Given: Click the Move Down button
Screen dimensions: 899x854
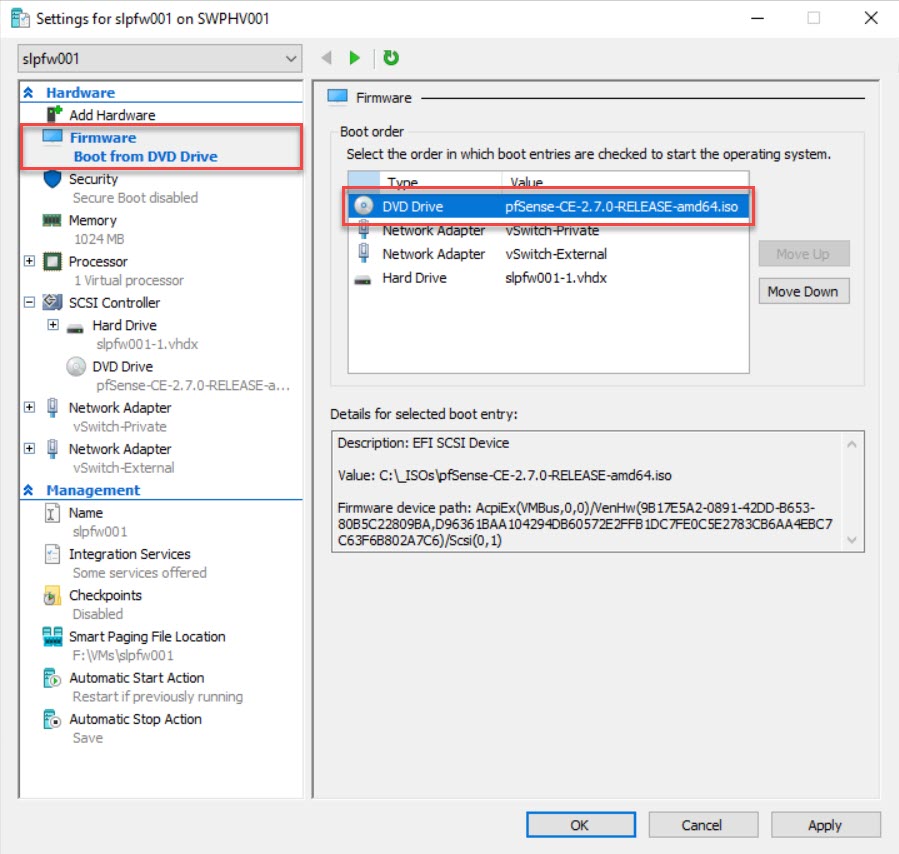Looking at the screenshot, I should click(x=803, y=292).
